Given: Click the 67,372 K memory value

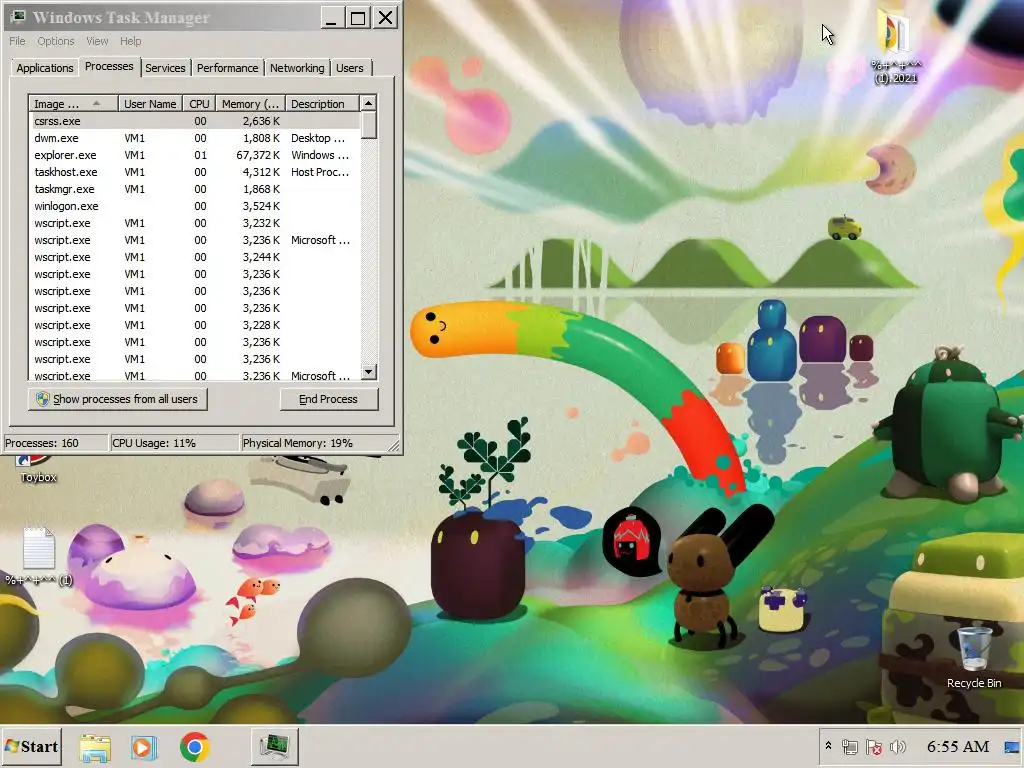Looking at the screenshot, I should pyautogui.click(x=258, y=155).
